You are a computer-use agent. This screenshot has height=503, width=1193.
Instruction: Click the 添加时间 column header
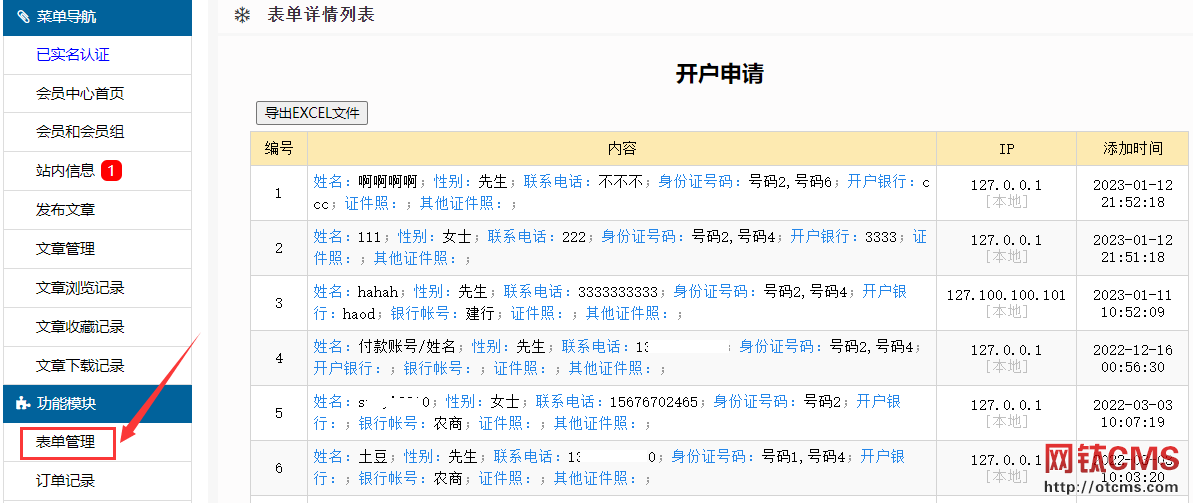click(x=1133, y=149)
